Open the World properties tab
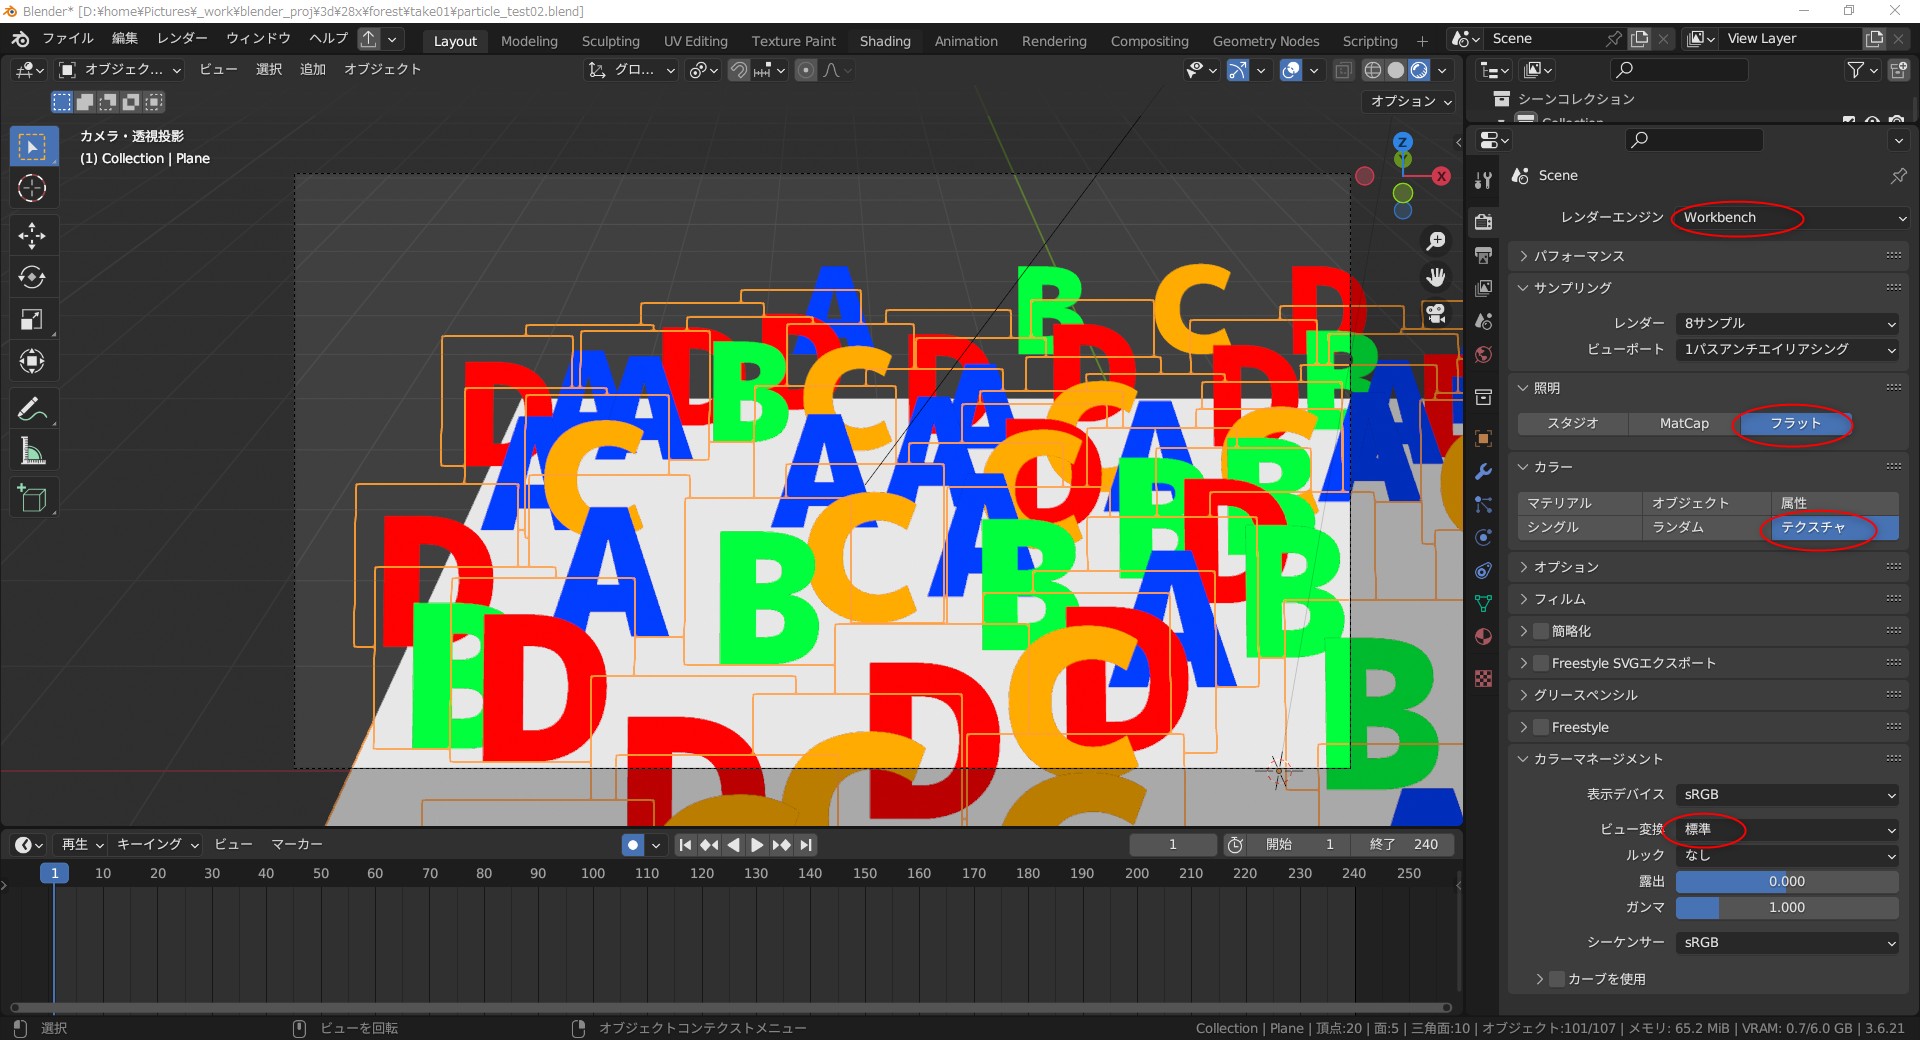1920x1040 pixels. pos(1484,354)
